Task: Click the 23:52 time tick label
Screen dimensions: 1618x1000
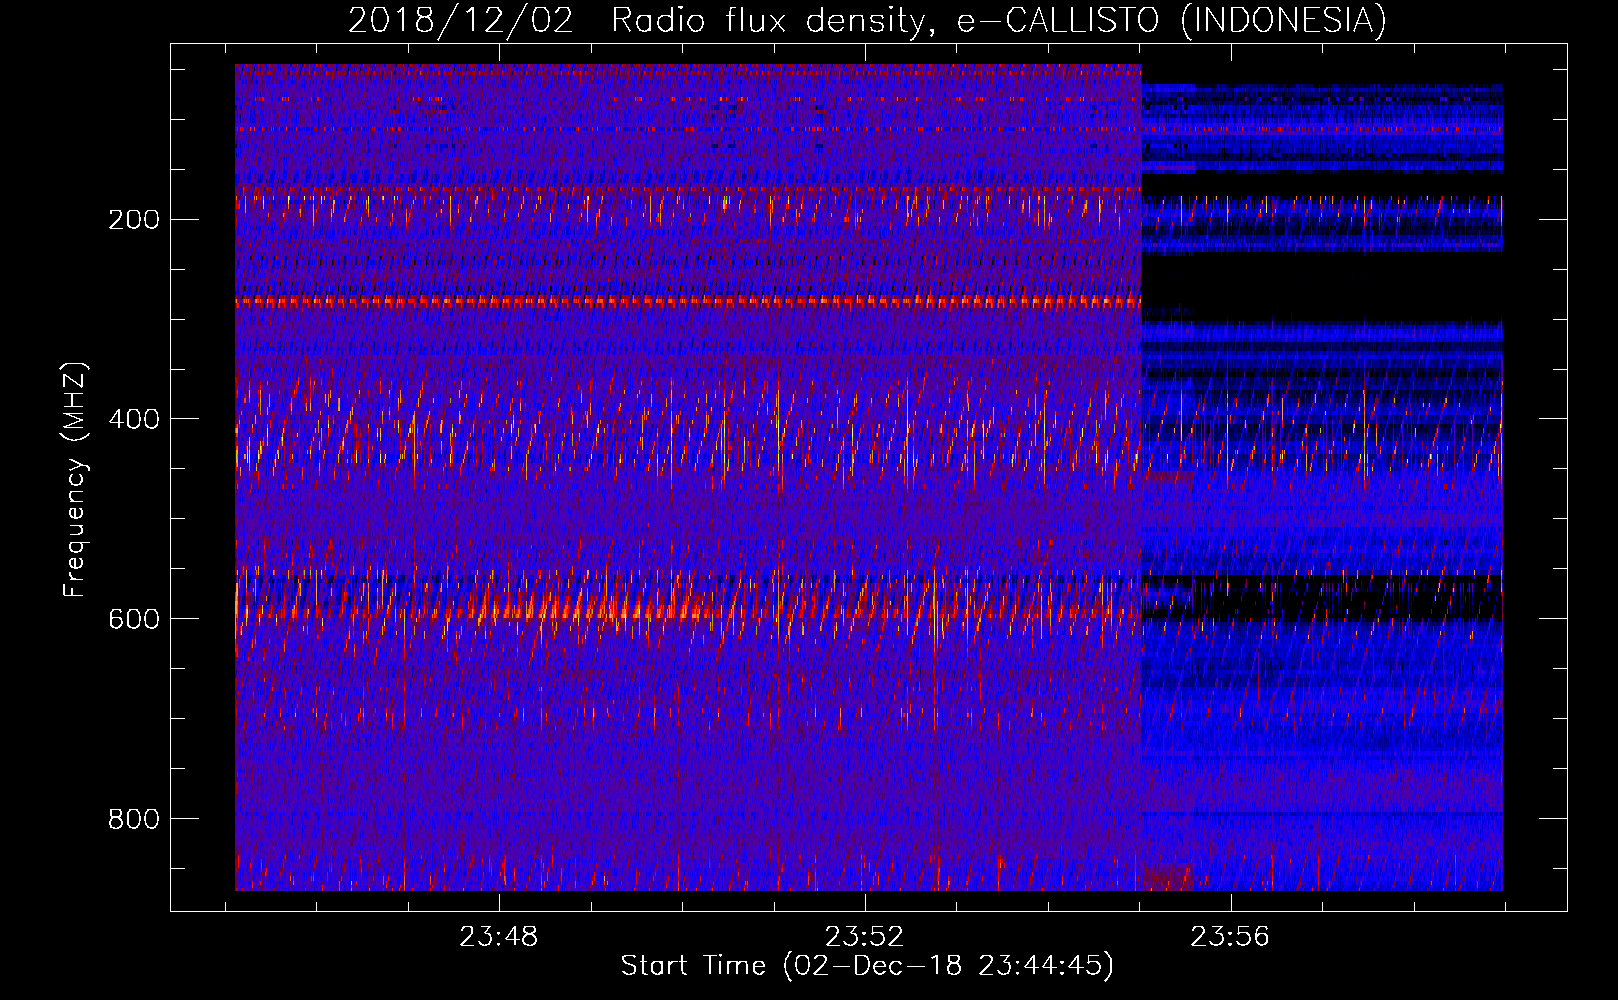Action: pyautogui.click(x=864, y=937)
